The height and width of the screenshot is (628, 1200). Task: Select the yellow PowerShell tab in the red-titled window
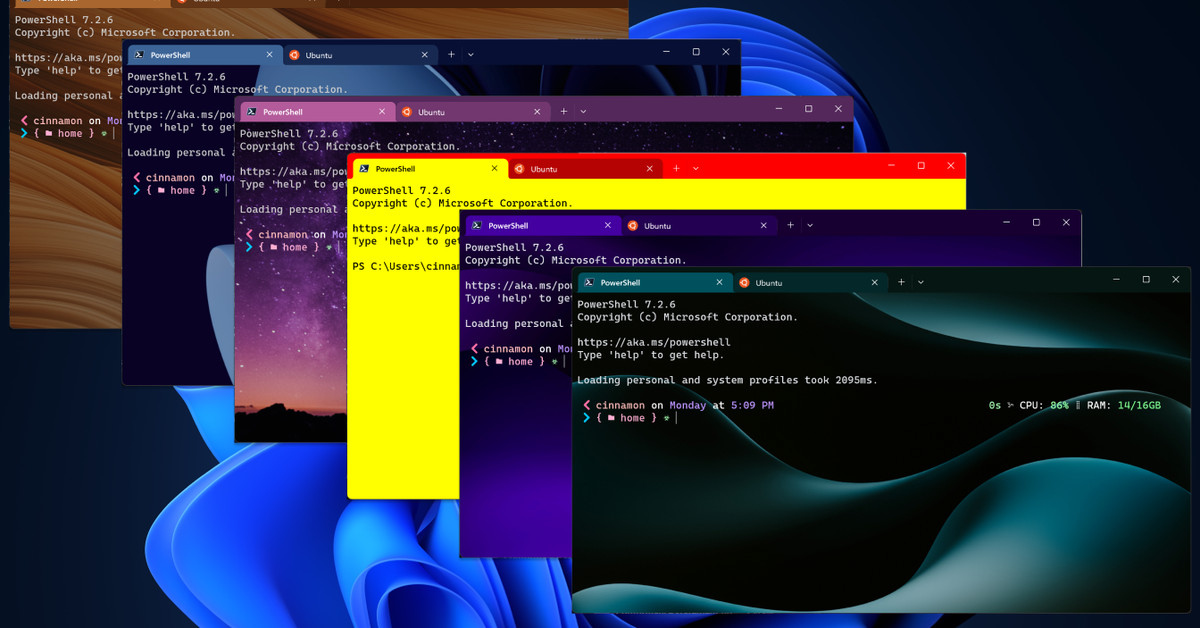tap(428, 168)
